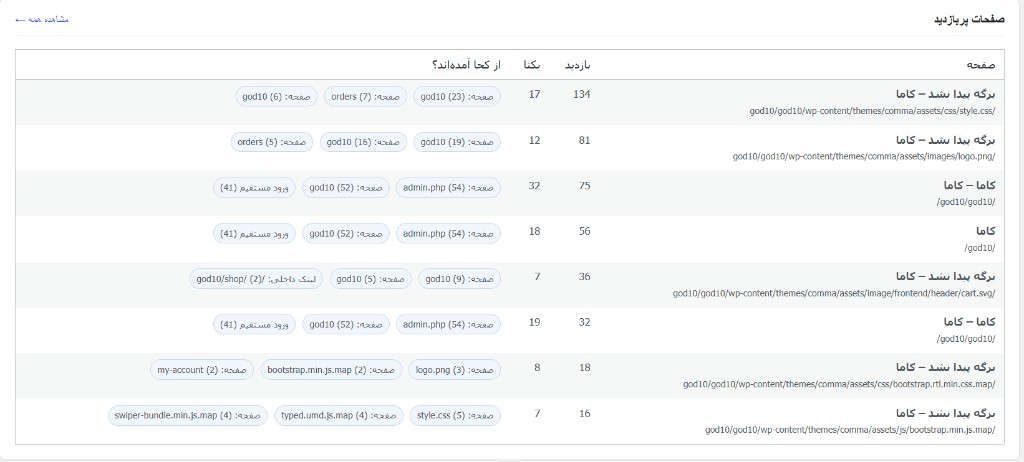Click the 'logo.png (3)' referrer badge
The height and width of the screenshot is (462, 1024).
455,370
